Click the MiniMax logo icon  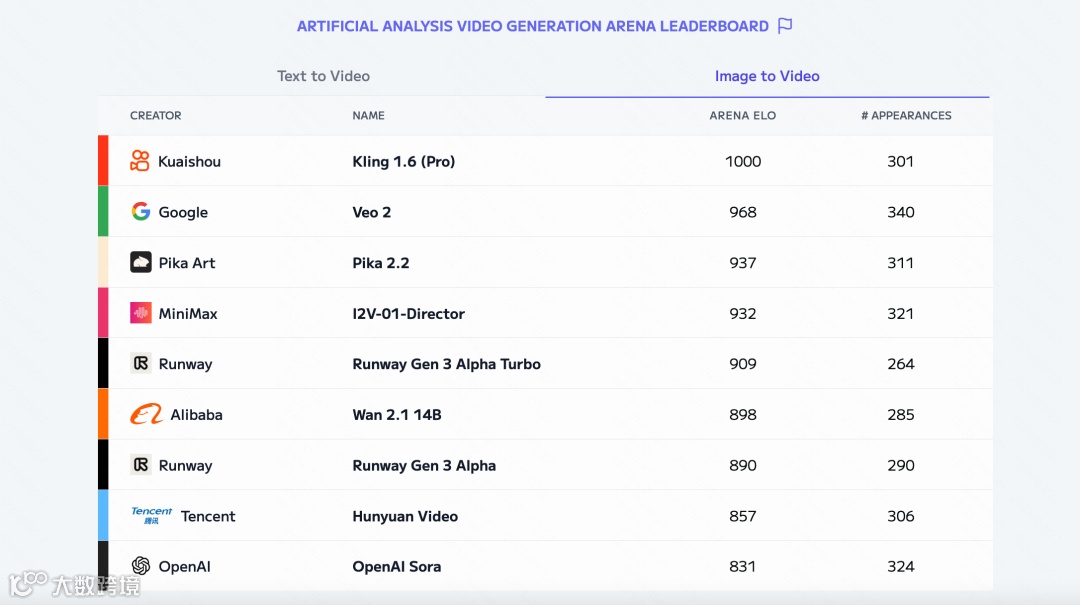tap(141, 313)
